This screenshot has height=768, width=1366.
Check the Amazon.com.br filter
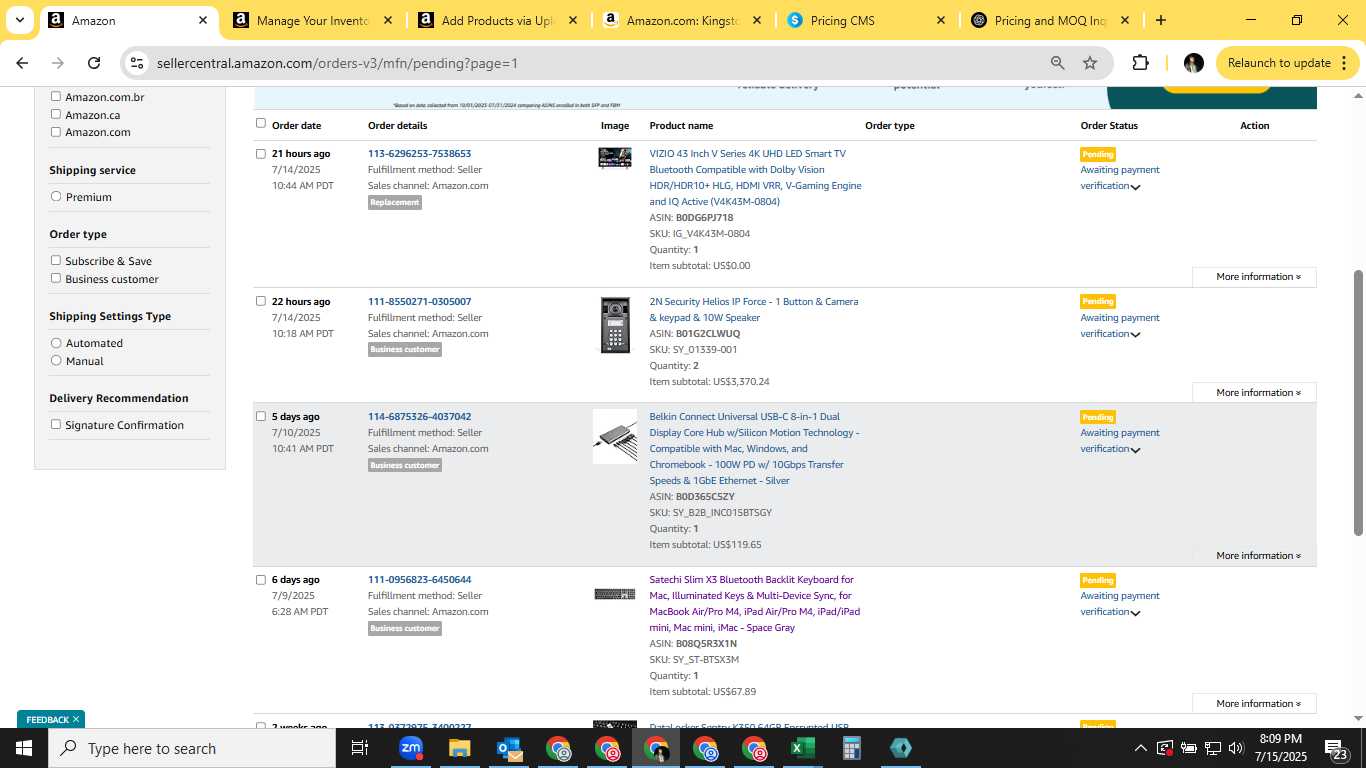(56, 97)
